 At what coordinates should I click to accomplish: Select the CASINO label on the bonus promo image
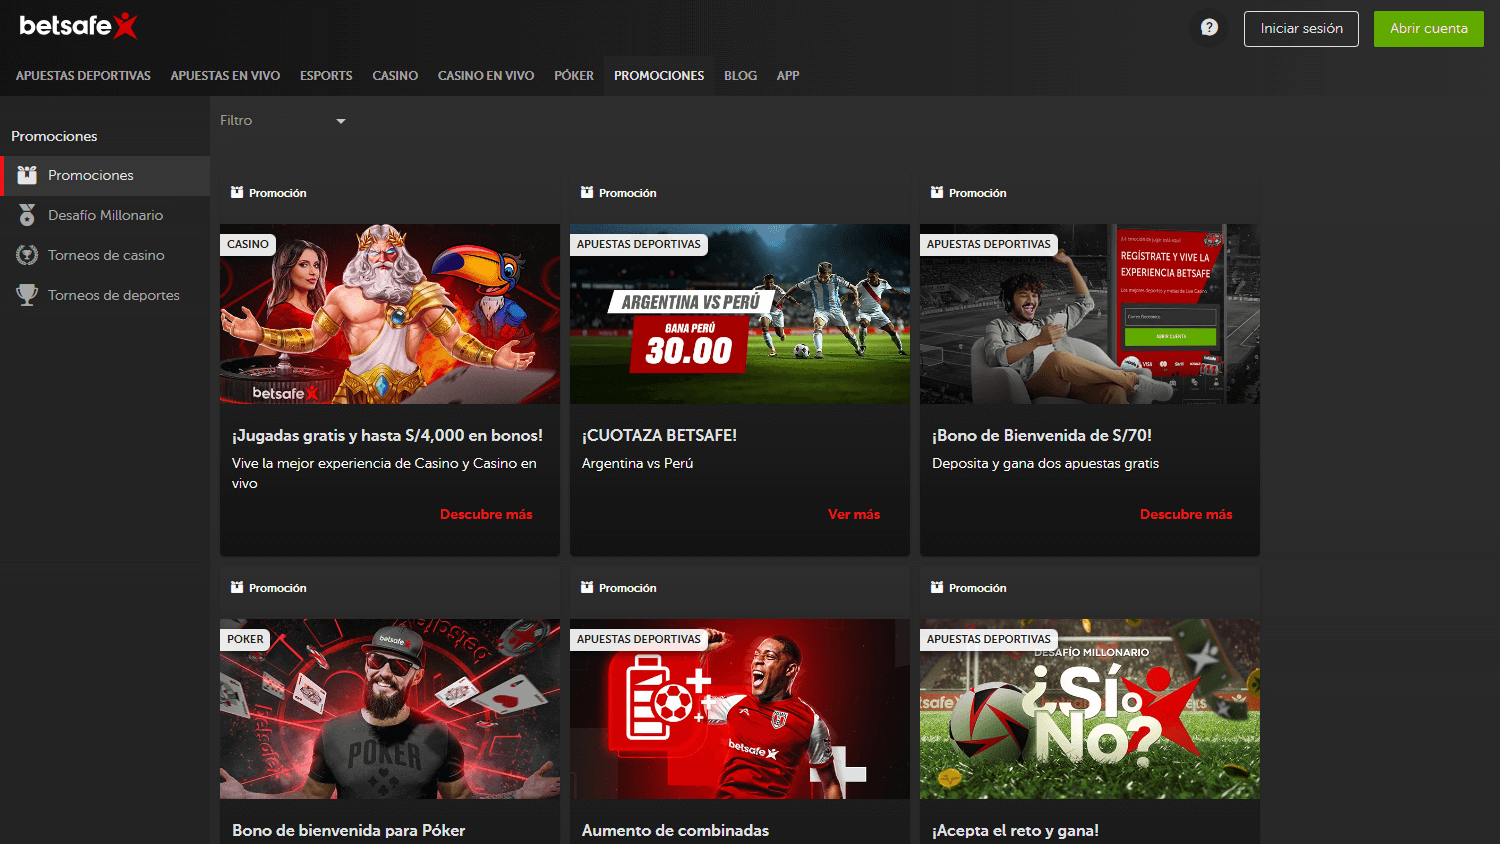[247, 243]
